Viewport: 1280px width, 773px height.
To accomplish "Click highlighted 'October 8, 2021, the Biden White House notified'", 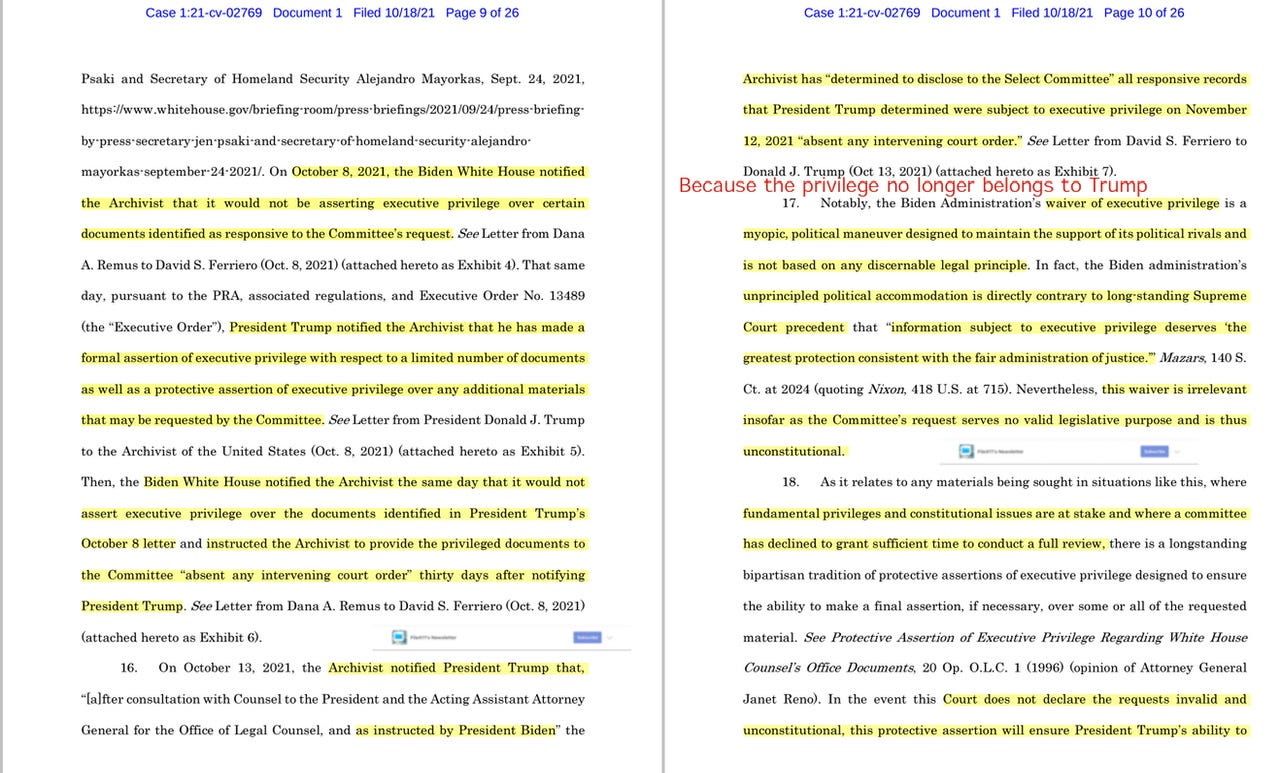I will click(x=438, y=172).
